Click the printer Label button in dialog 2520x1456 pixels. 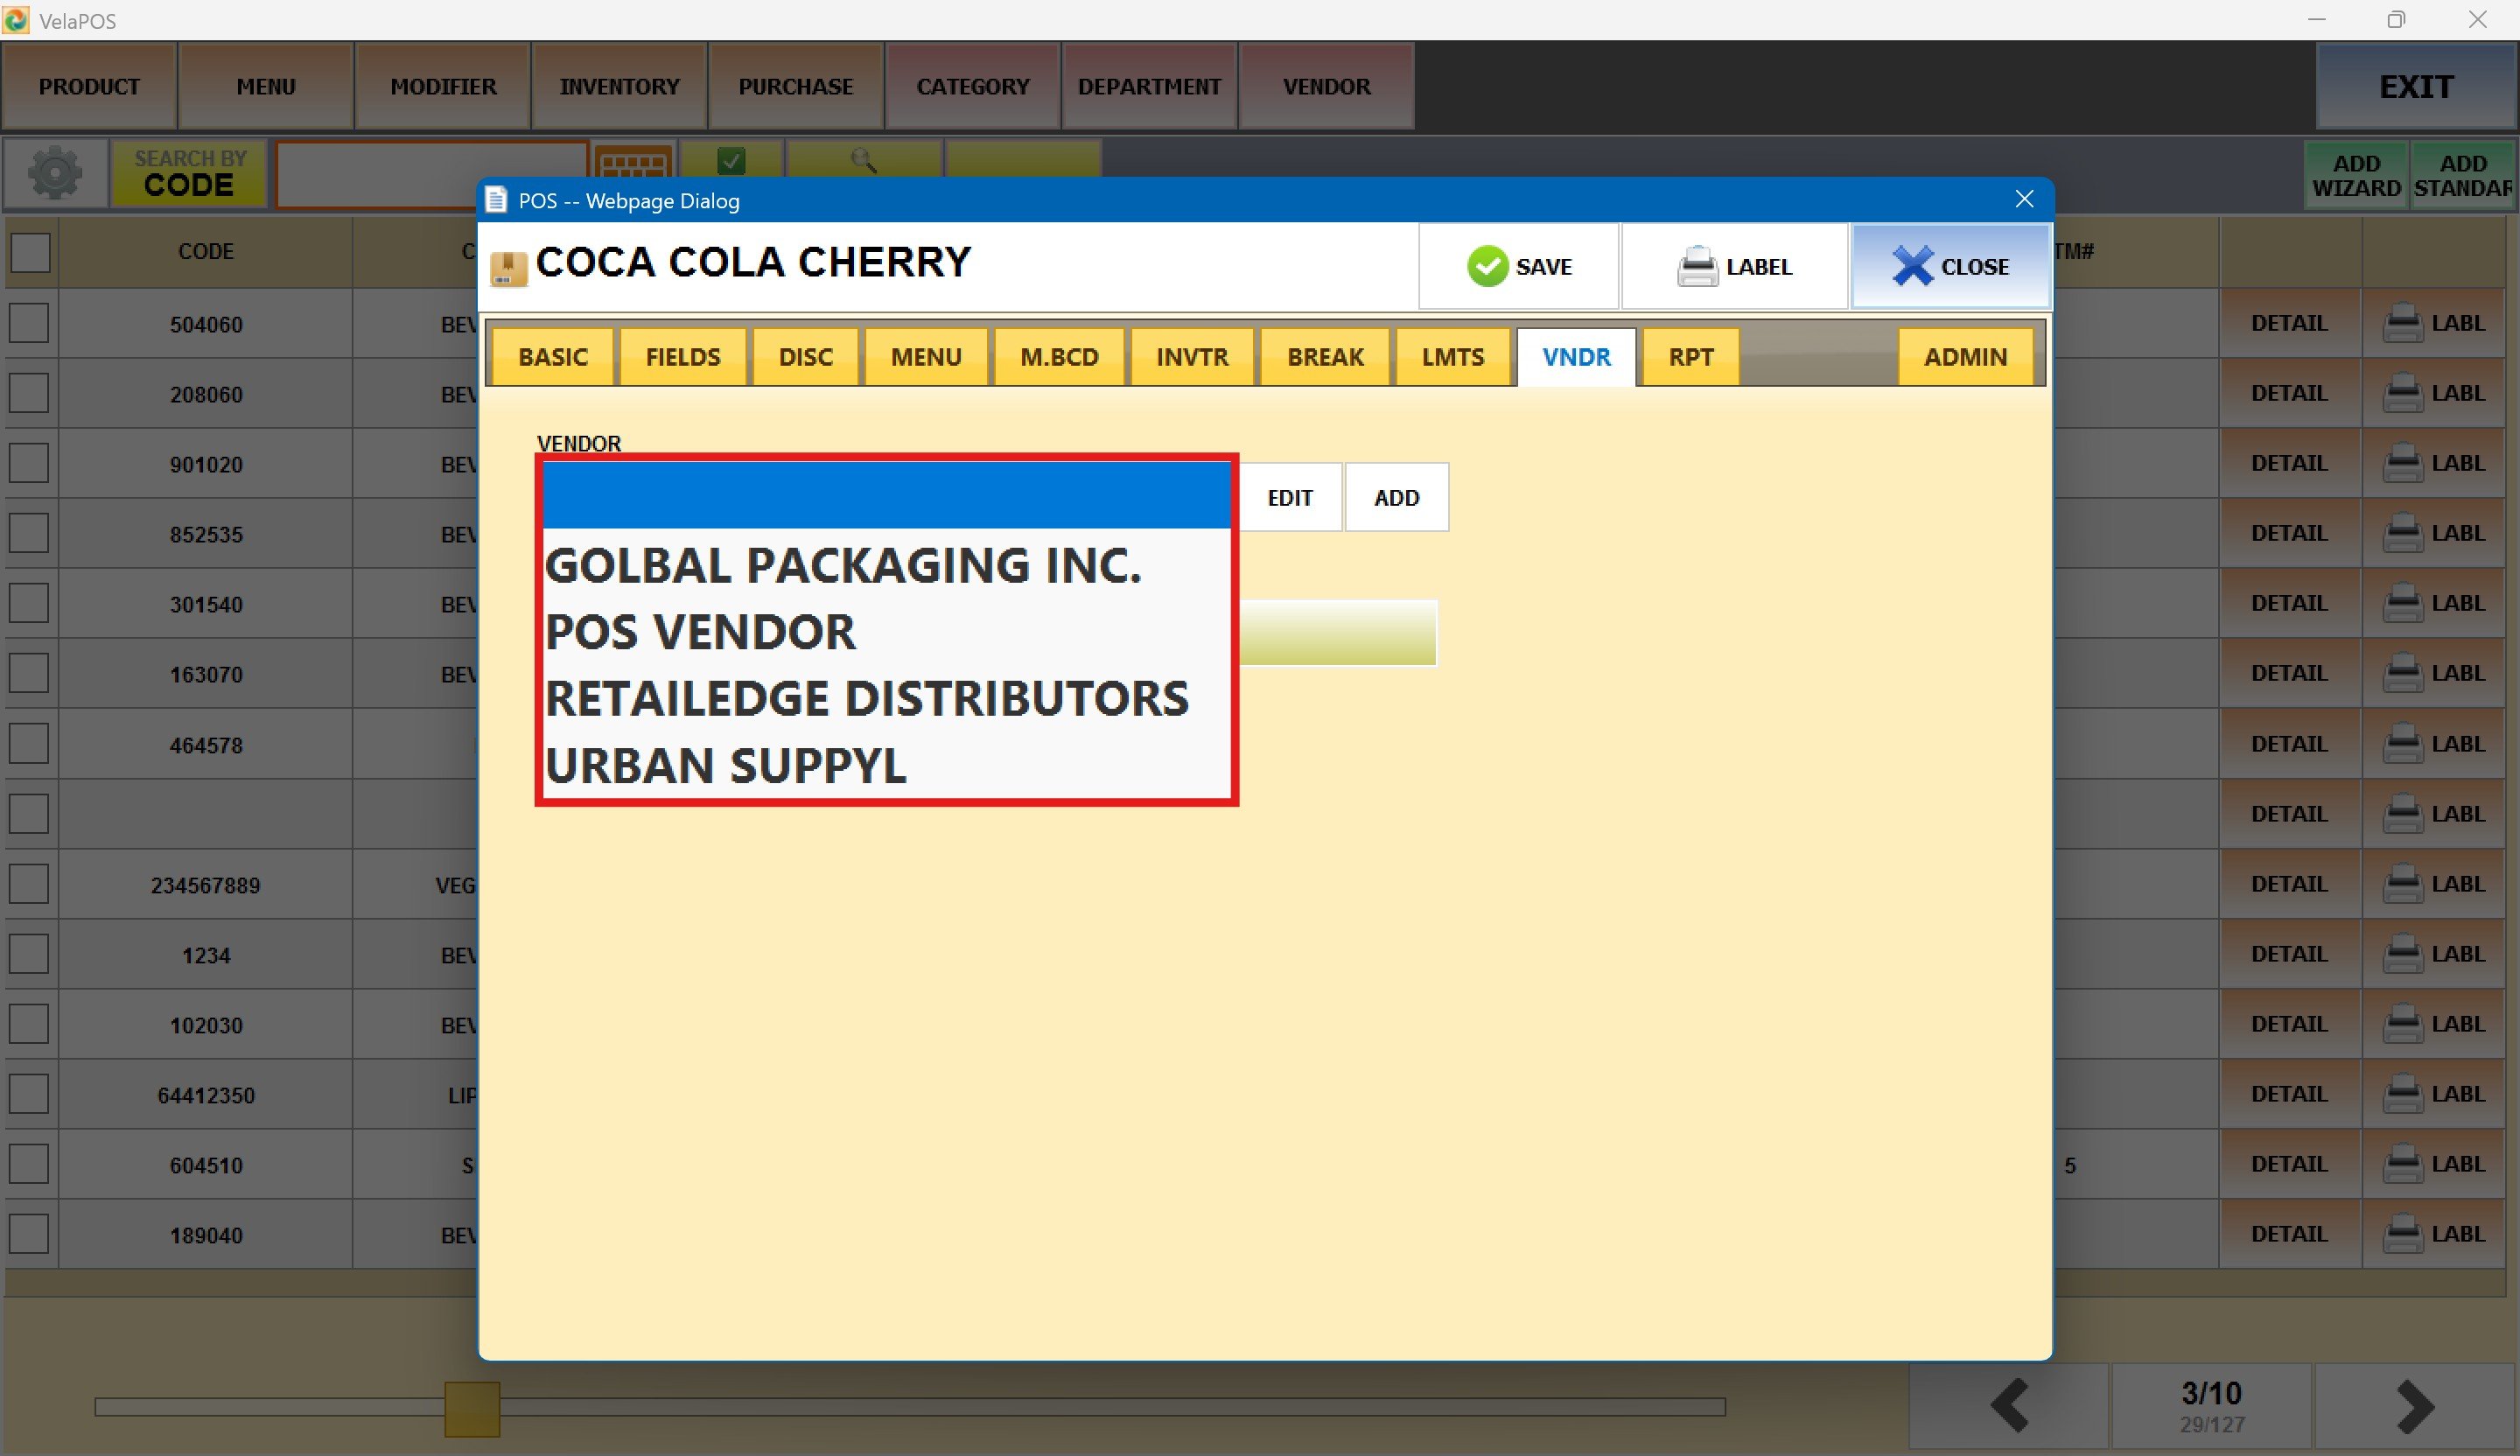click(x=1734, y=266)
